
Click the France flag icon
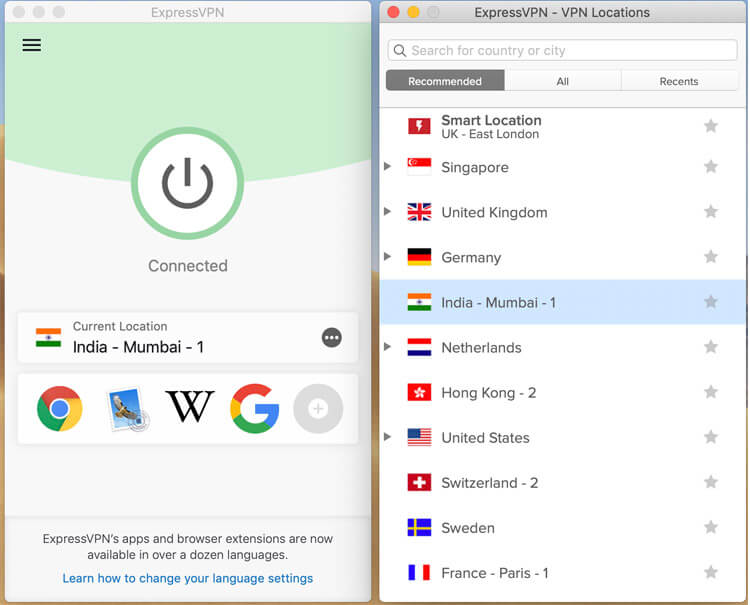419,572
